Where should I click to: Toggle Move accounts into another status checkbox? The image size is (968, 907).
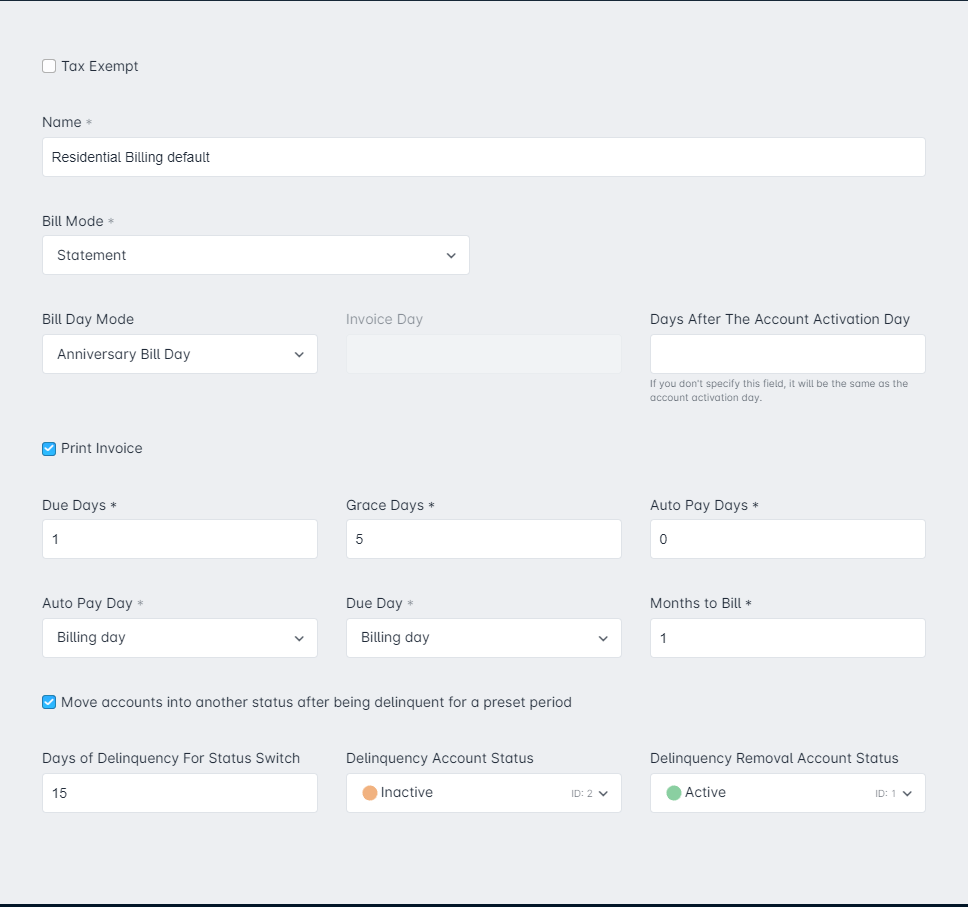(49, 702)
